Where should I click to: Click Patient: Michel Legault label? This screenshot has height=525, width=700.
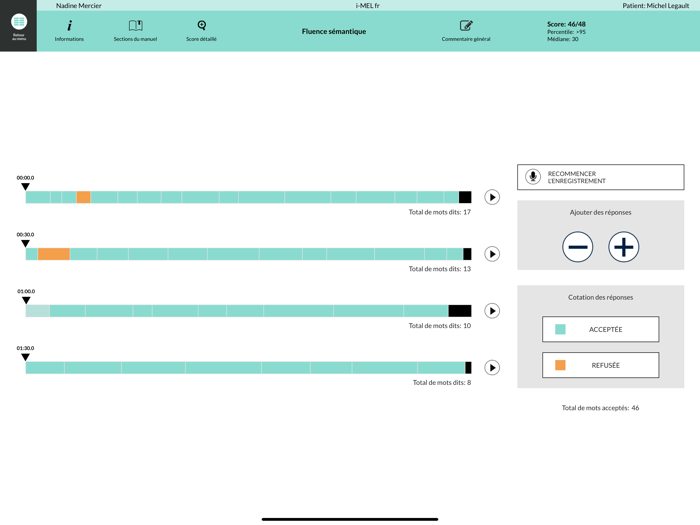pos(656,5)
